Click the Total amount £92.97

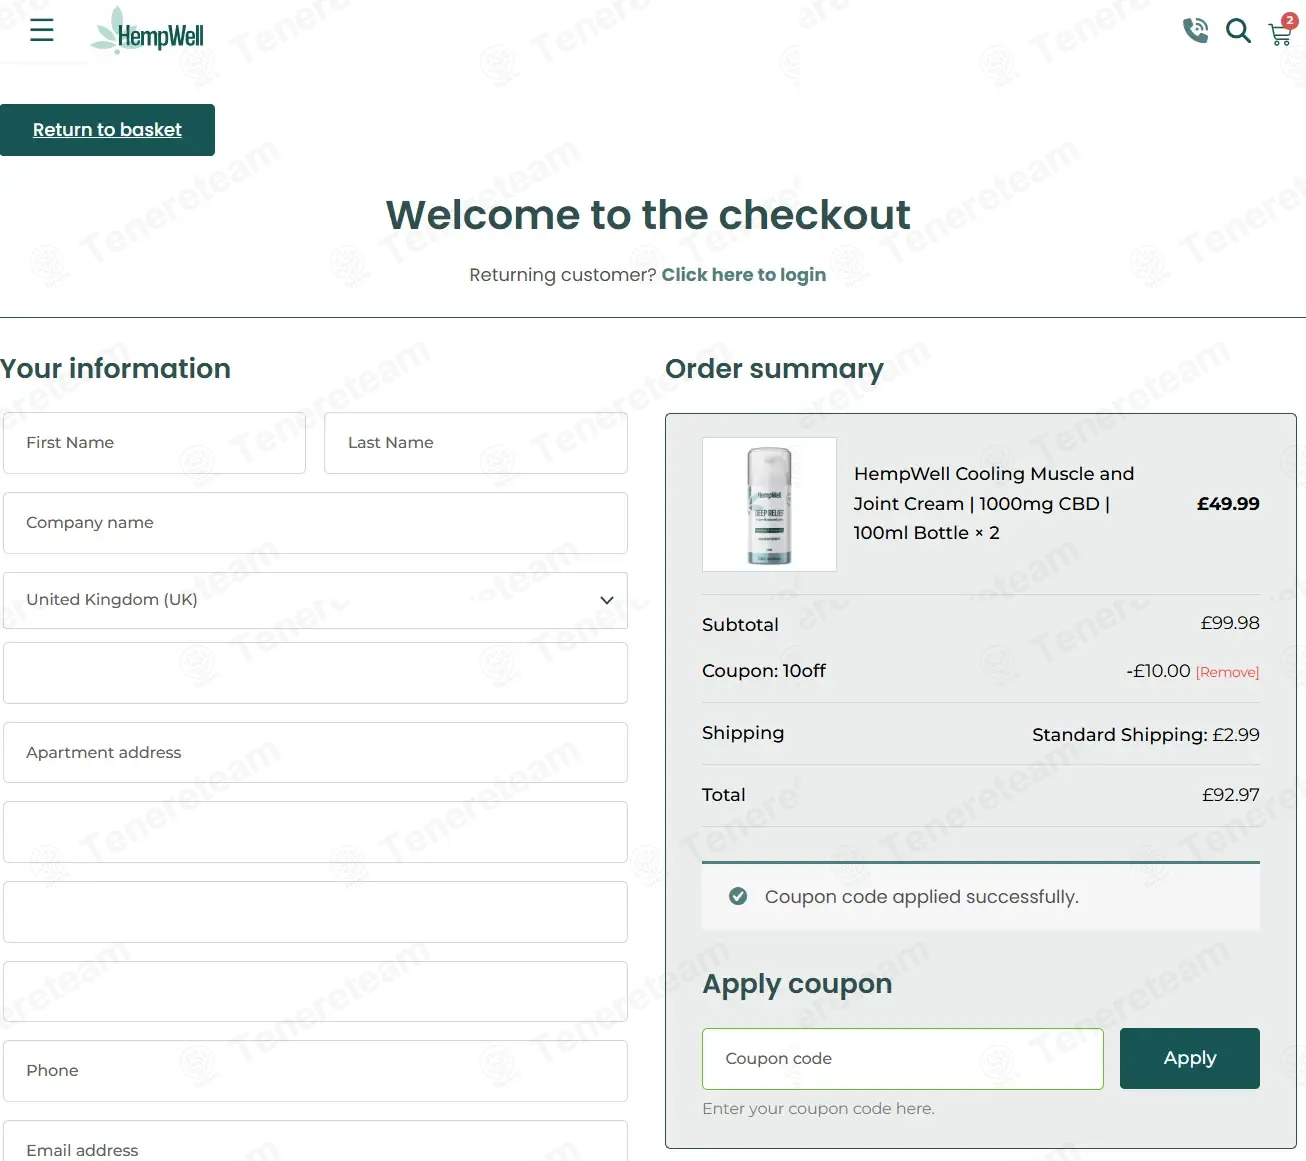coord(1231,795)
